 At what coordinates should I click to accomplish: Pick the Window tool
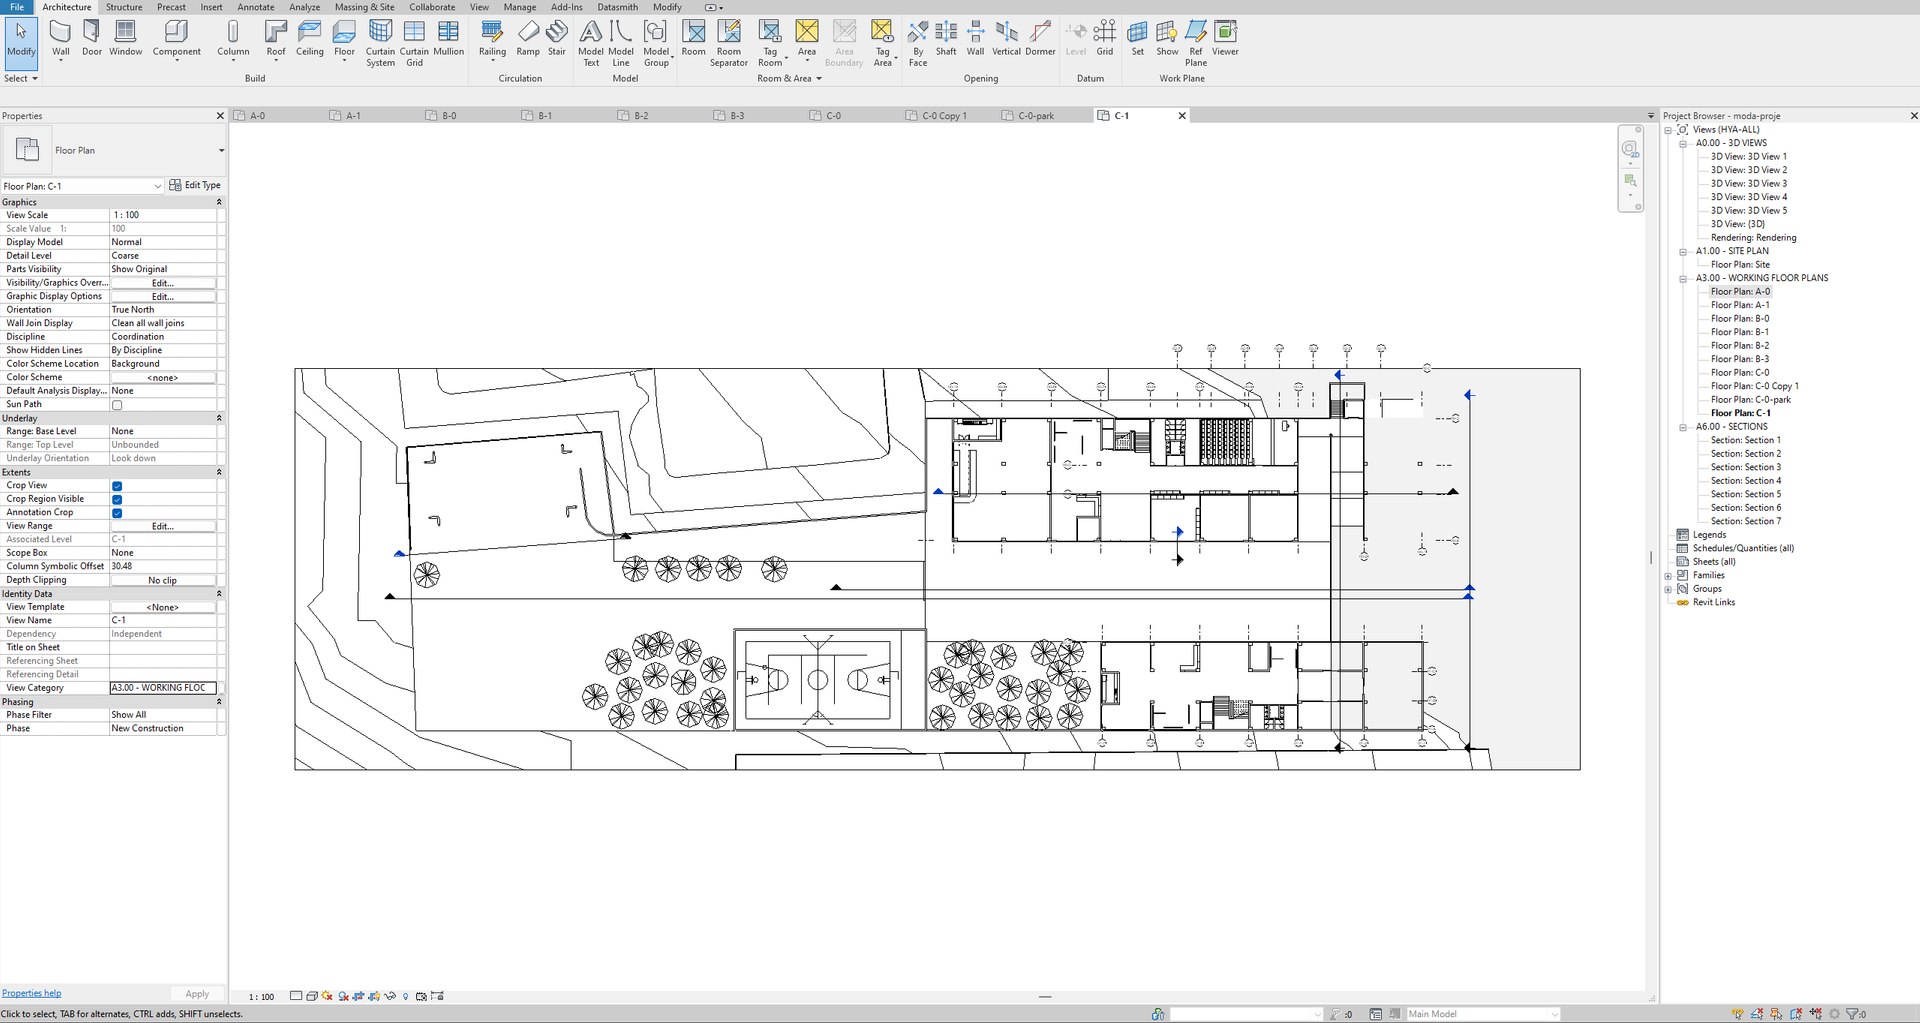[125, 38]
